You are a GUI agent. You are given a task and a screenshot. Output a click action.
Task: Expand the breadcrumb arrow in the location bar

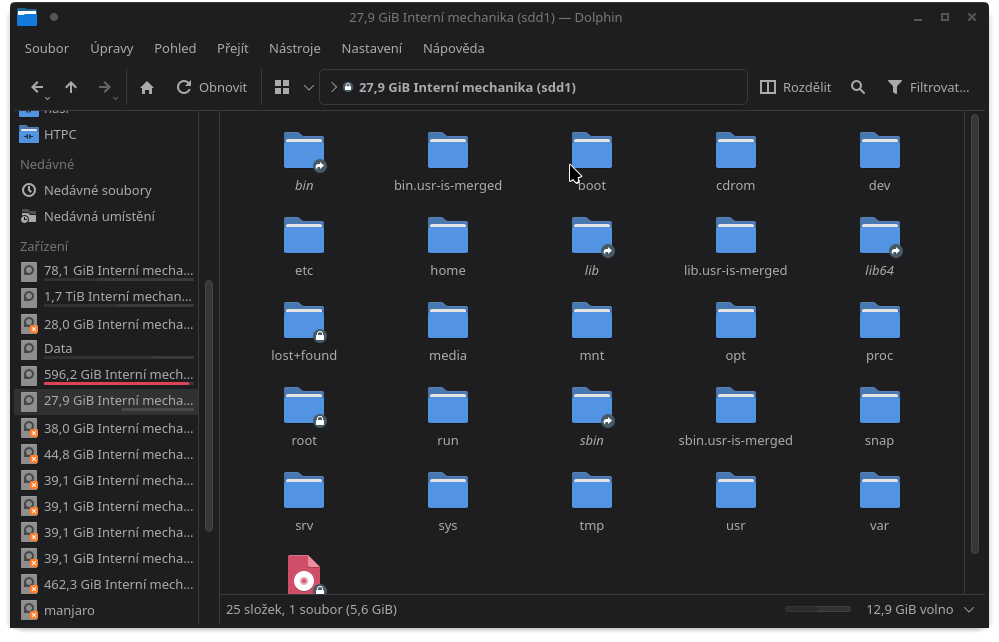pos(334,87)
